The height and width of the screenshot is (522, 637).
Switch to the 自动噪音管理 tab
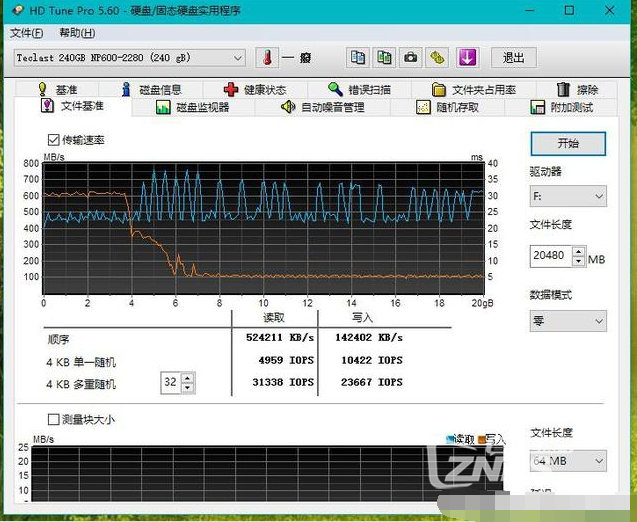point(323,107)
